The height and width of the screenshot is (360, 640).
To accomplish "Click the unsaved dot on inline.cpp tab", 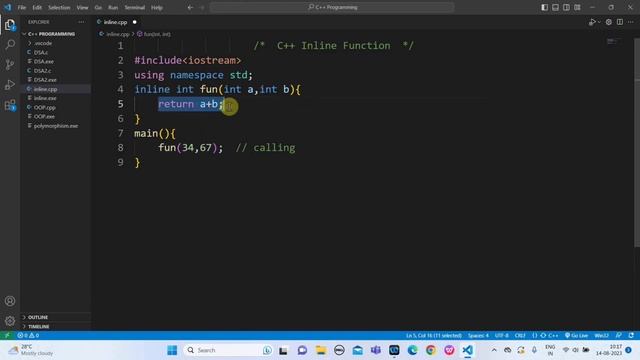I will (x=134, y=22).
